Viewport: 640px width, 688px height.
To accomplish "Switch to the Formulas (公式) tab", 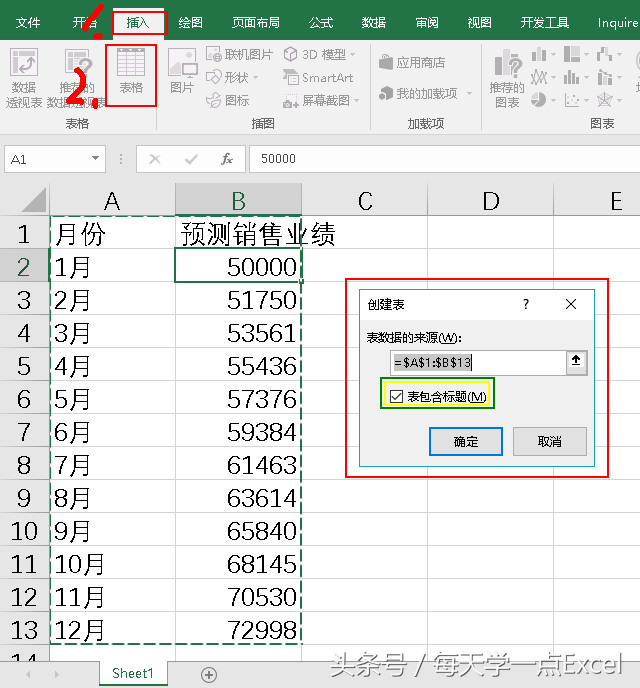I will point(321,22).
